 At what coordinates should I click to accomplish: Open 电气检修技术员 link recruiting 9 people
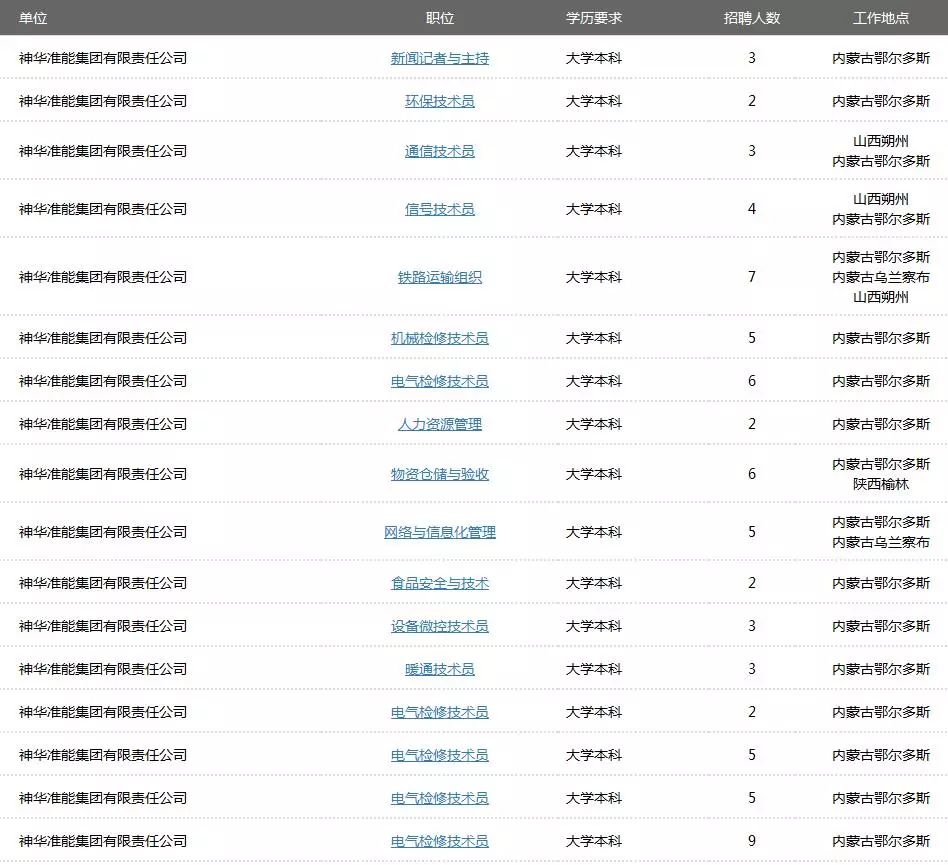[x=440, y=840]
